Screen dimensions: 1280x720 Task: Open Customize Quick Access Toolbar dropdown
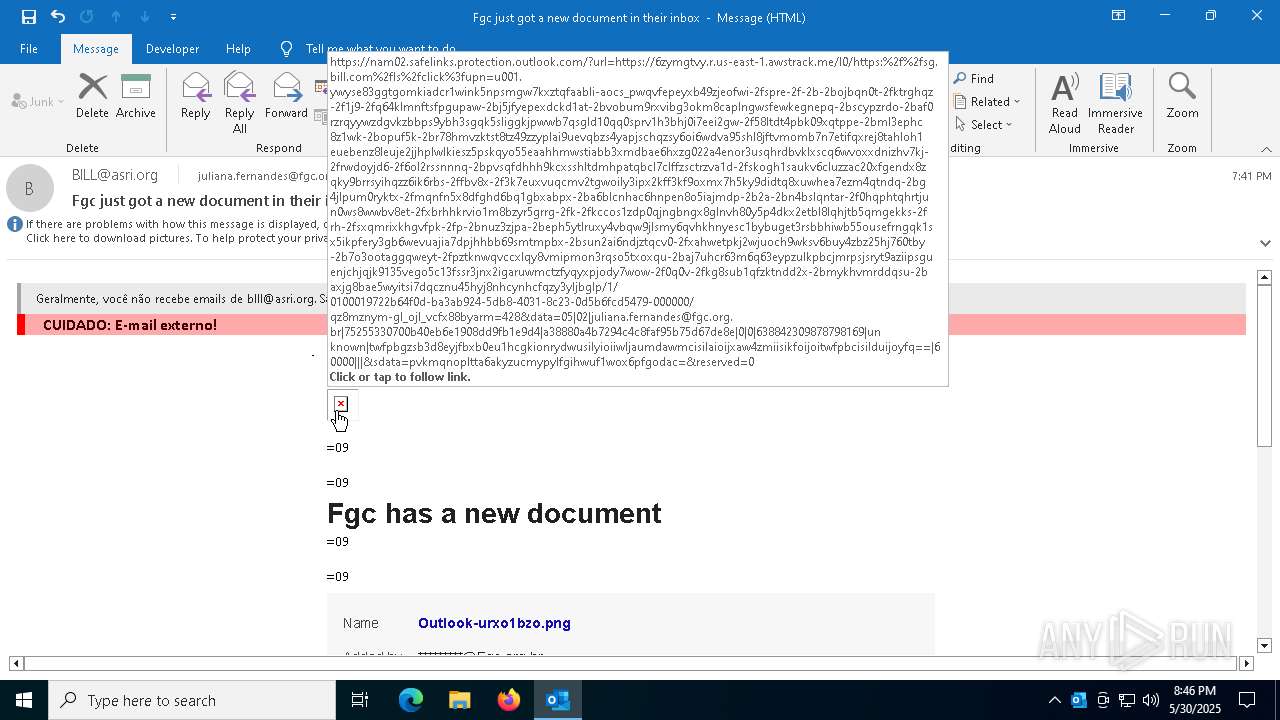tap(173, 17)
